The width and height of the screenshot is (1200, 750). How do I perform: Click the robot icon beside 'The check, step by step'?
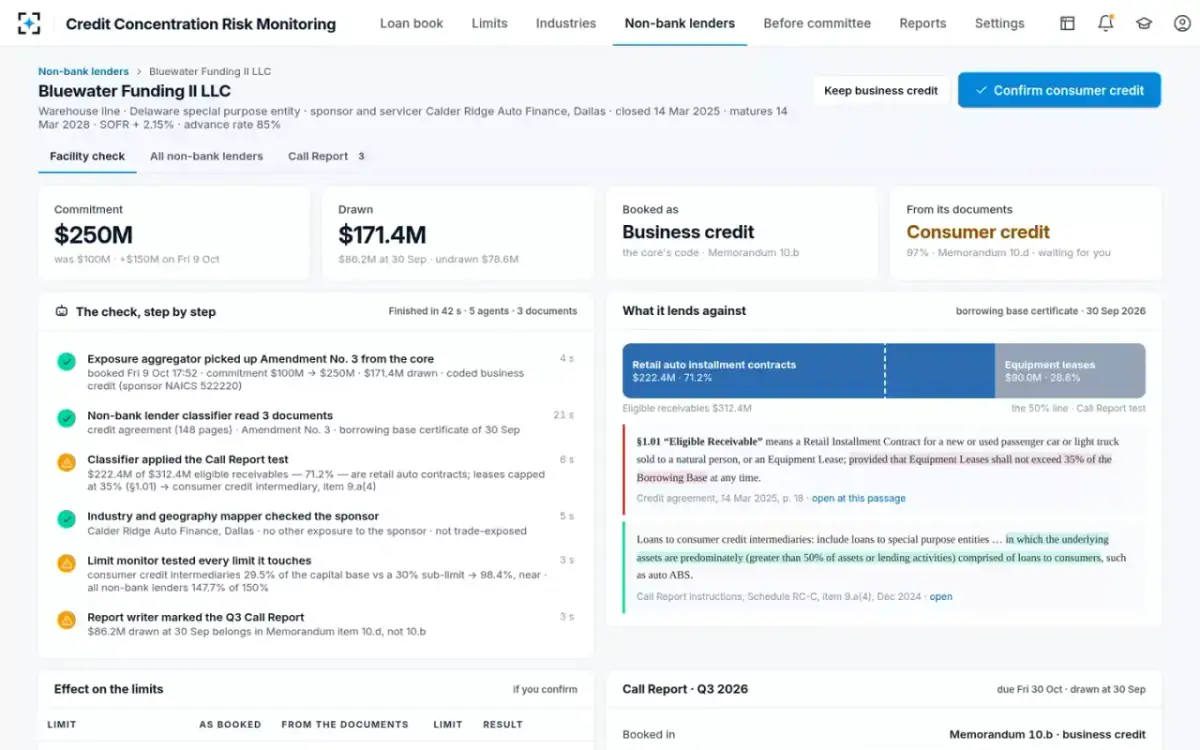pyautogui.click(x=62, y=311)
